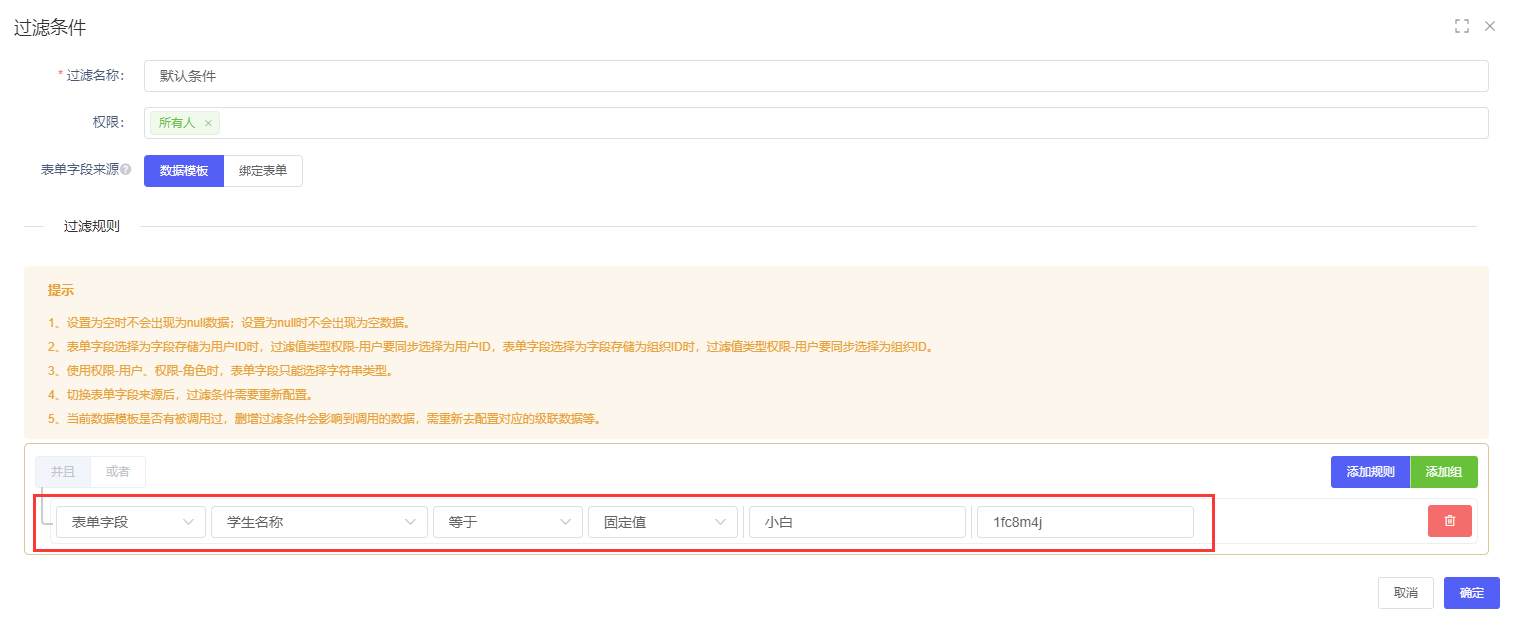Click the 添加规则 button

coord(1370,472)
